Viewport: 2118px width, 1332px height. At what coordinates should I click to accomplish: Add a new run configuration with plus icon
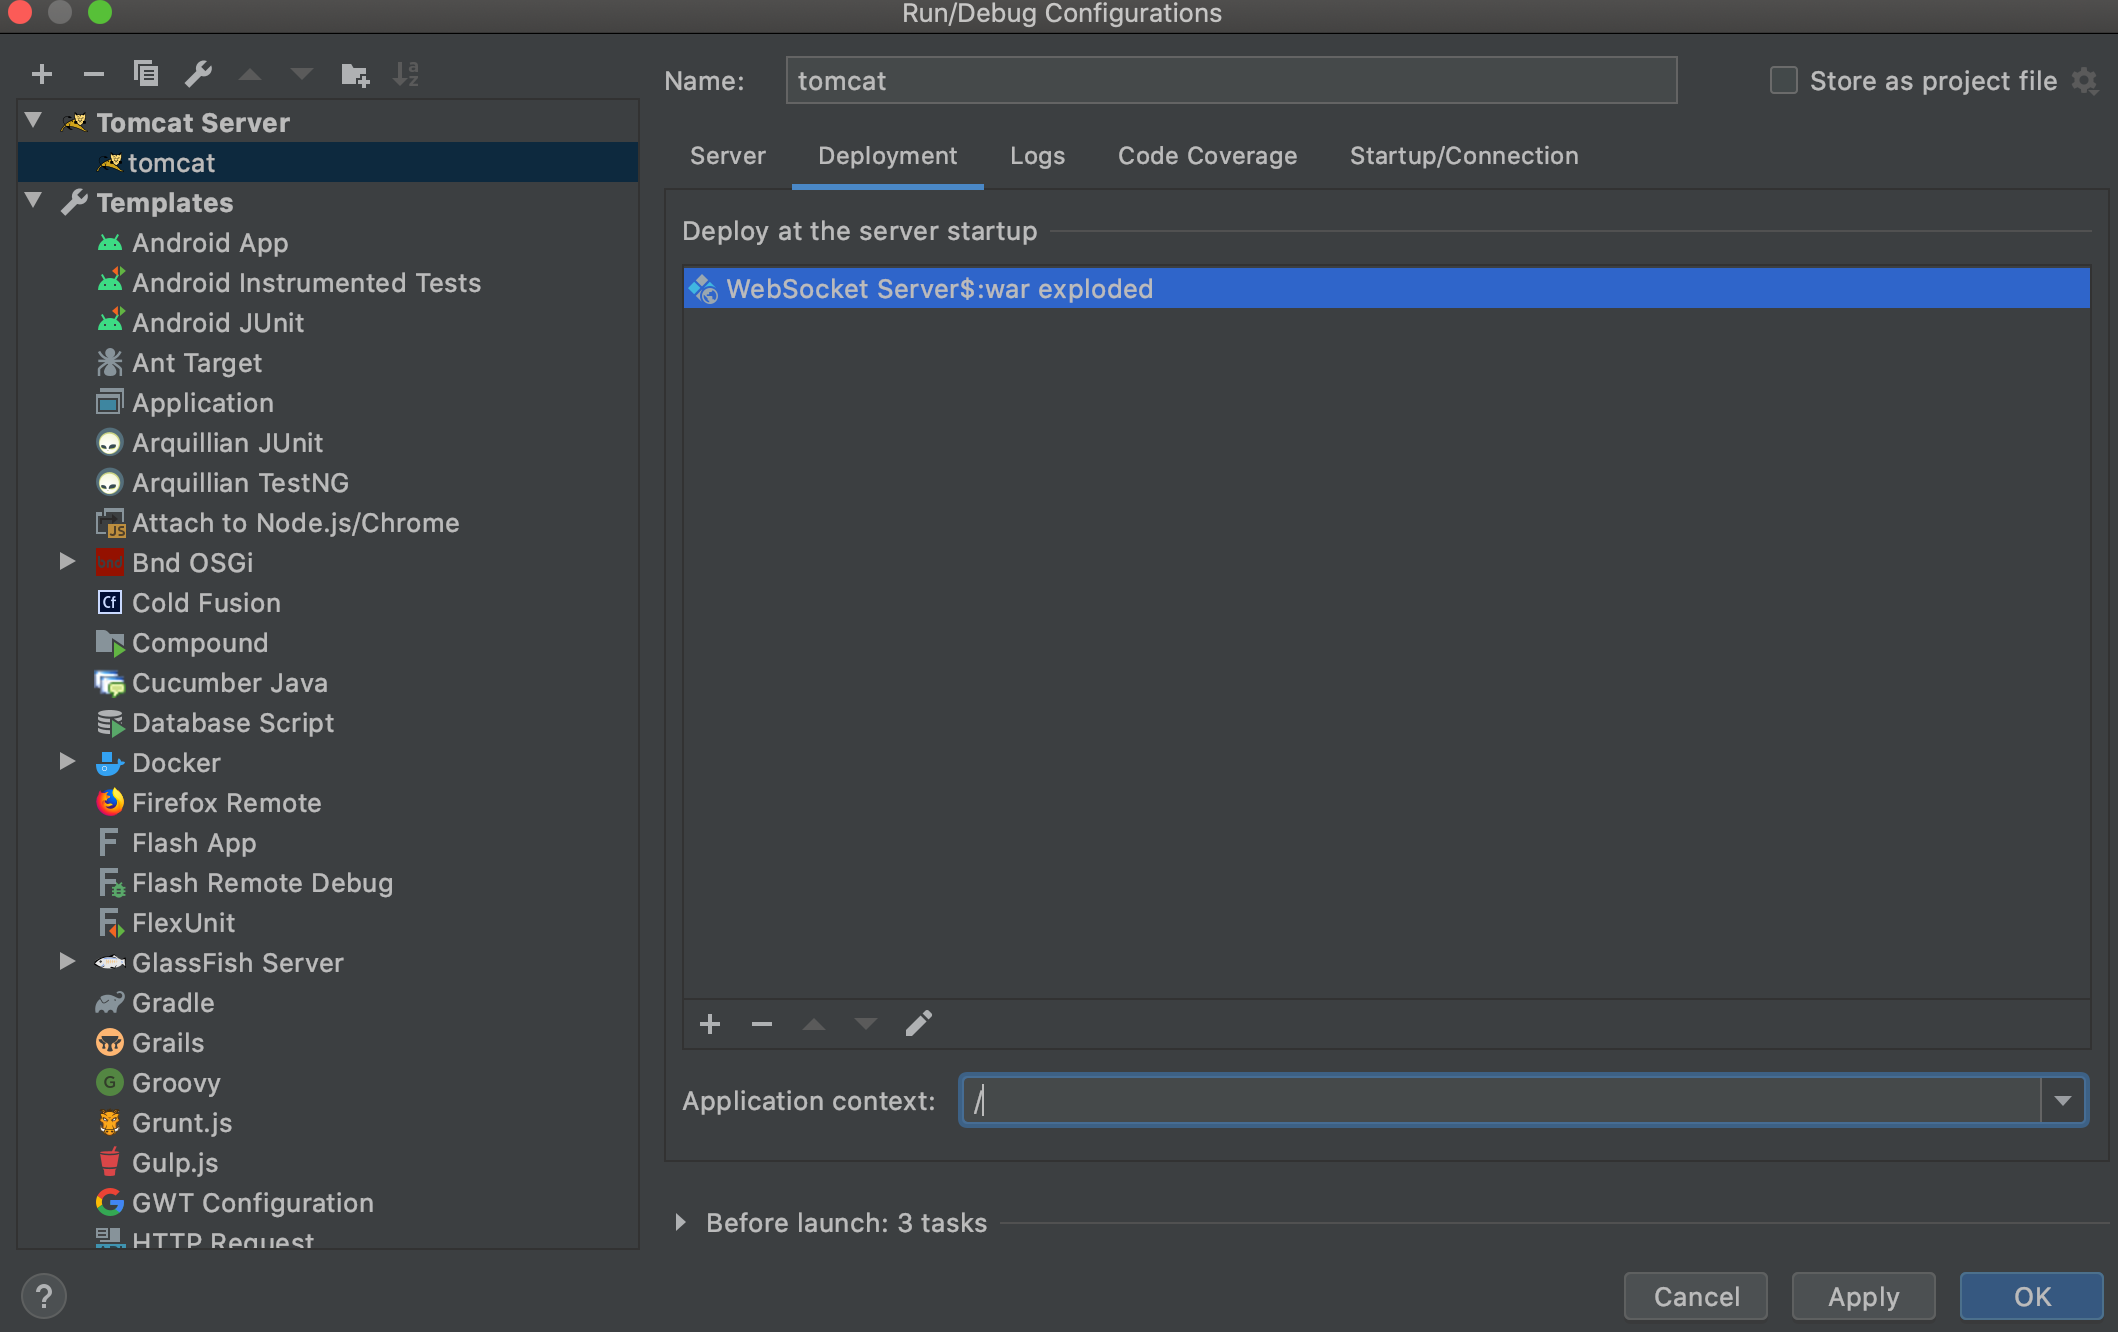coord(42,74)
